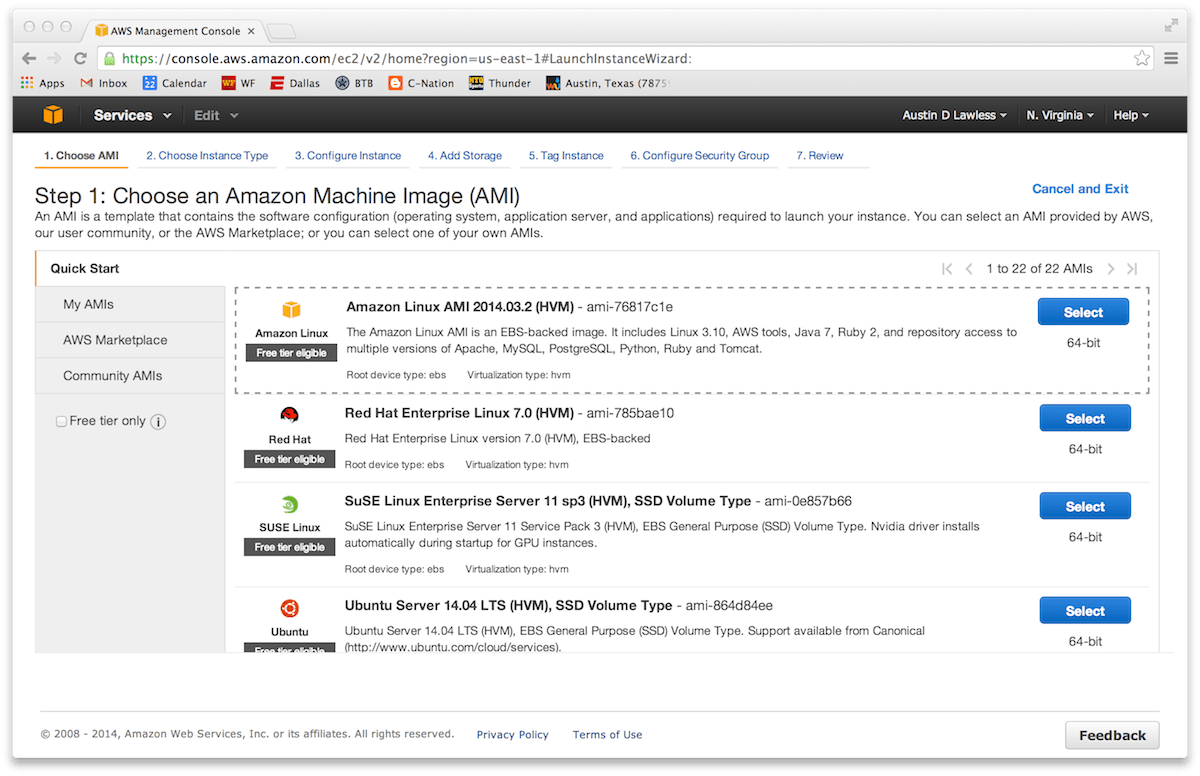Open the My AMIs sidebar tab
Screen dimensions: 1200x776
pyautogui.click(x=130, y=304)
